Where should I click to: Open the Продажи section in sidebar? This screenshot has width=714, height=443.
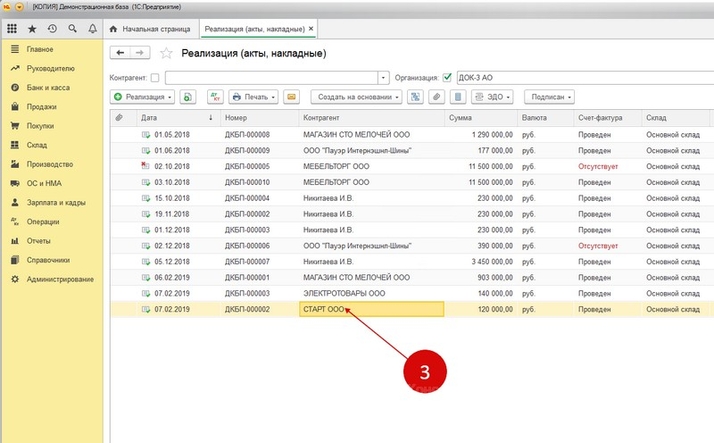(x=40, y=107)
